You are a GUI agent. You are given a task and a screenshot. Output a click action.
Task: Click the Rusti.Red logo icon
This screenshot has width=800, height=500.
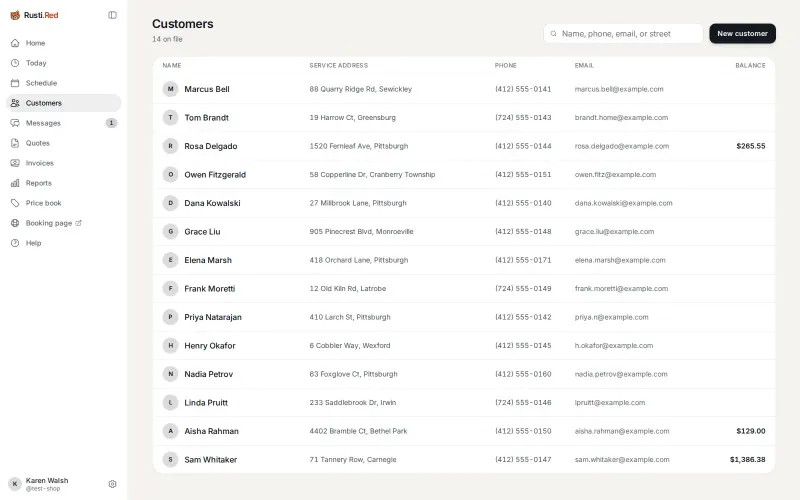coord(15,15)
